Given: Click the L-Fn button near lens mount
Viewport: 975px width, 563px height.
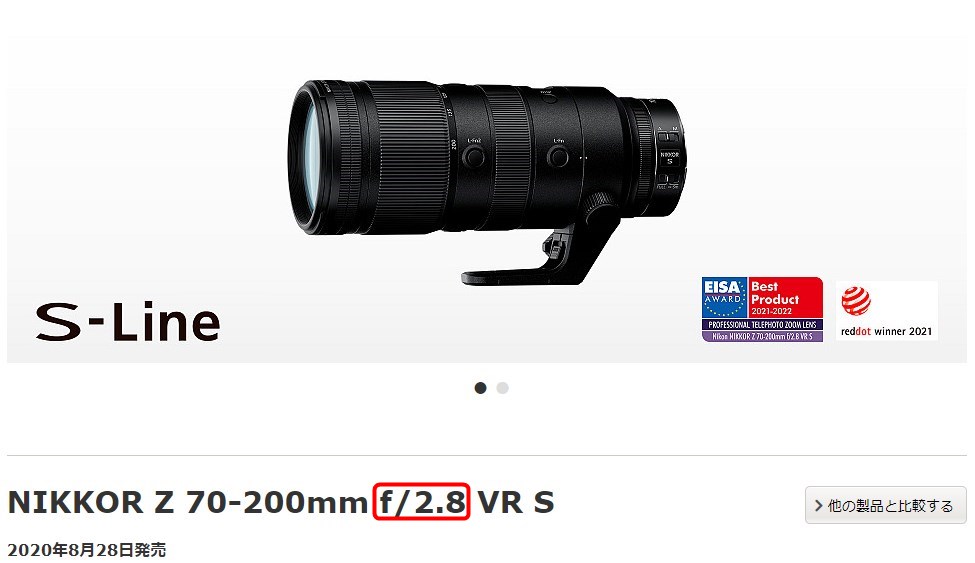Looking at the screenshot, I should coord(558,156).
